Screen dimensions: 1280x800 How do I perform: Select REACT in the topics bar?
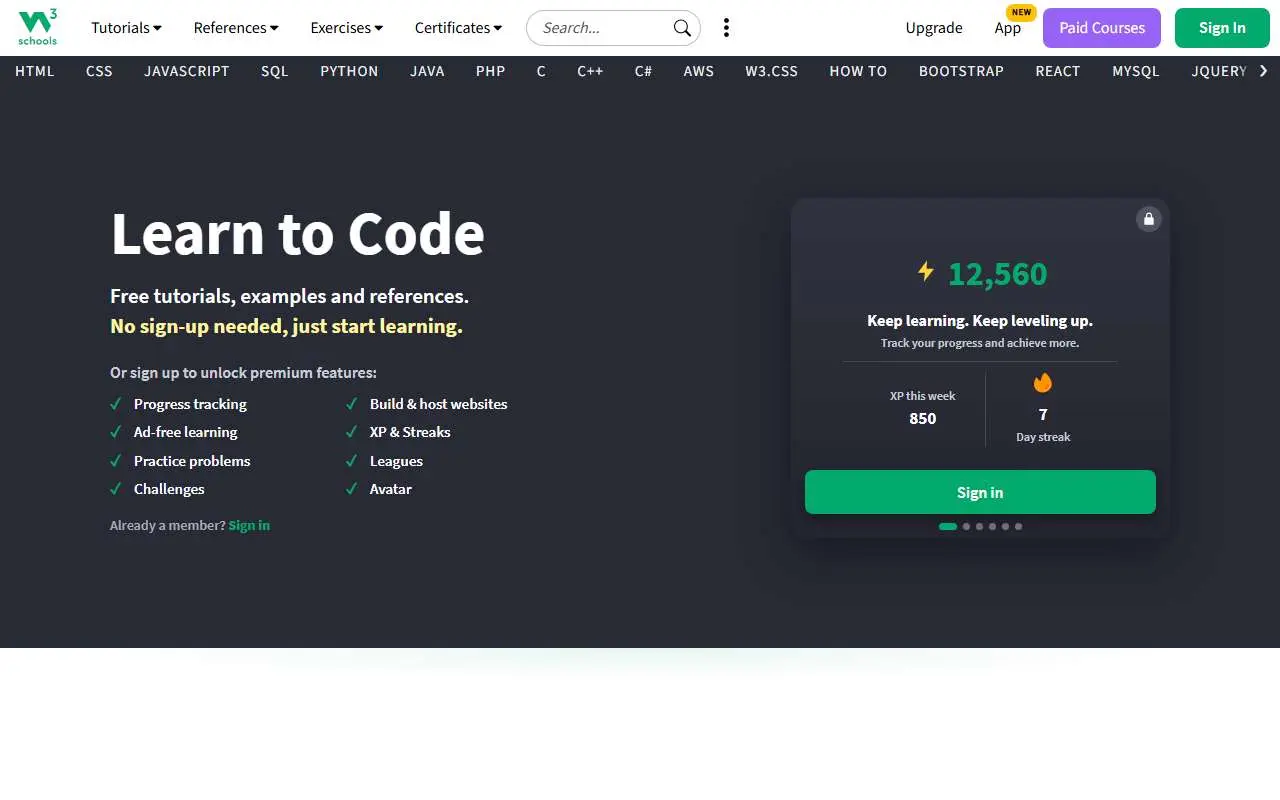pyautogui.click(x=1058, y=71)
